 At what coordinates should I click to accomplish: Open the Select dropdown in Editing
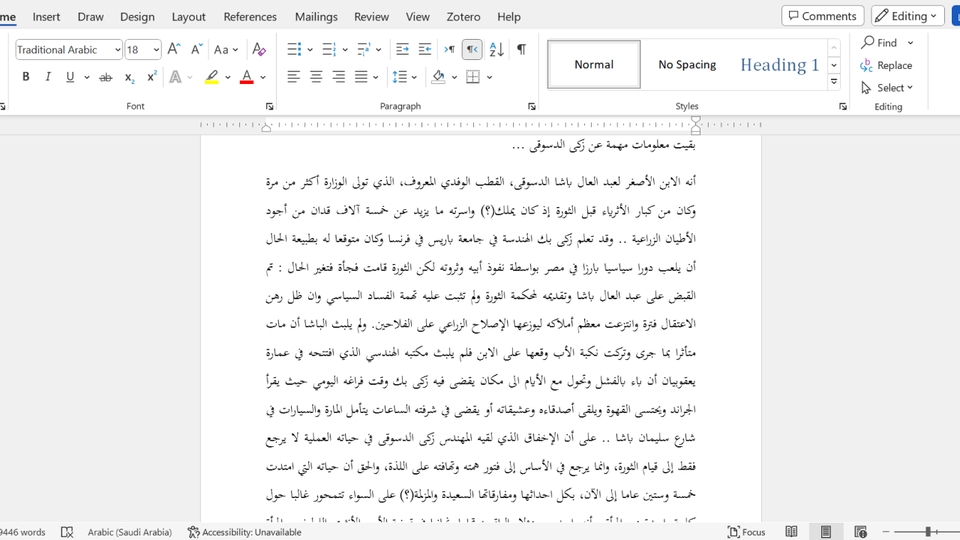[x=887, y=88]
